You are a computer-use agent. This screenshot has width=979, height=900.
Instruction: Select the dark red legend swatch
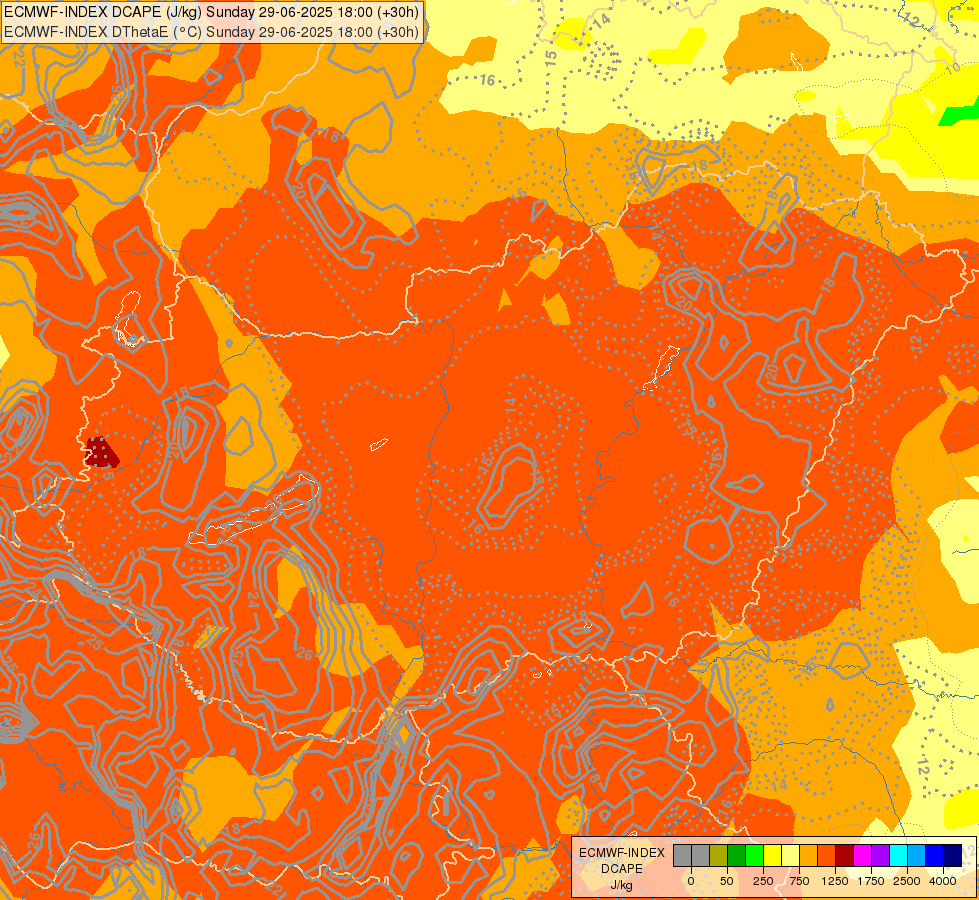(844, 855)
